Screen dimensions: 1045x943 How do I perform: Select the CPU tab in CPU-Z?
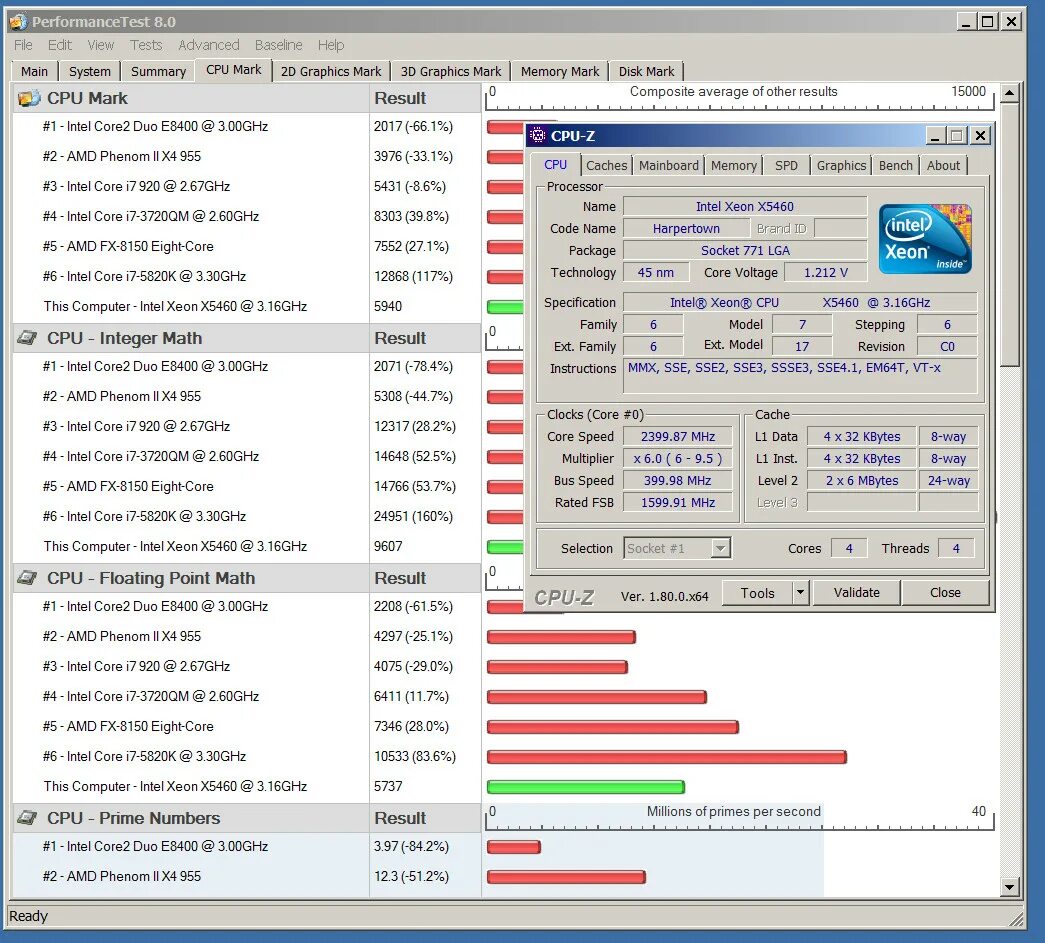tap(555, 165)
